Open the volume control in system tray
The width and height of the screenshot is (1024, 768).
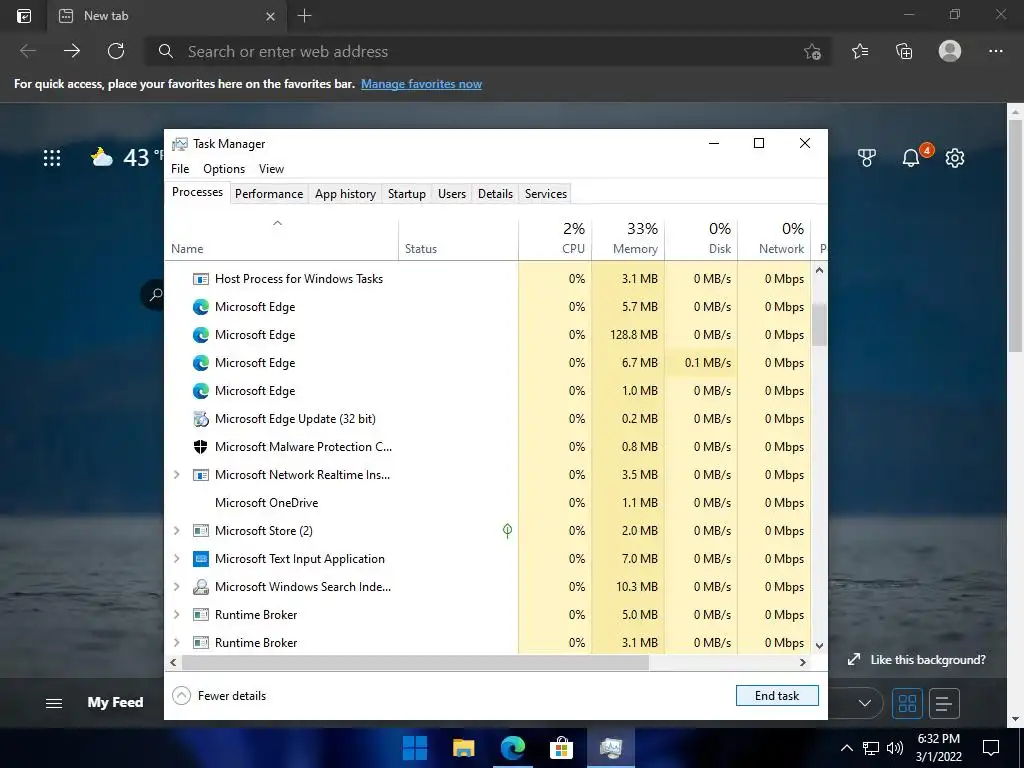tap(895, 748)
